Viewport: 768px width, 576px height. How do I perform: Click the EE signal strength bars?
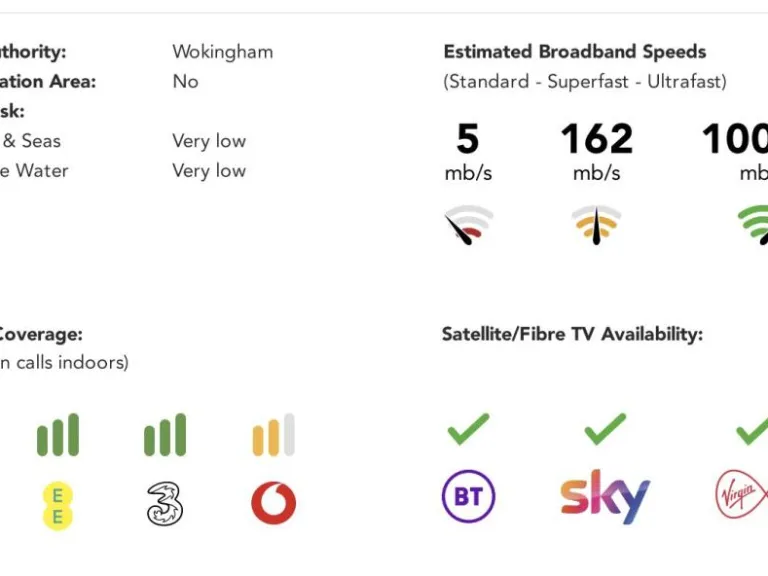(57, 435)
